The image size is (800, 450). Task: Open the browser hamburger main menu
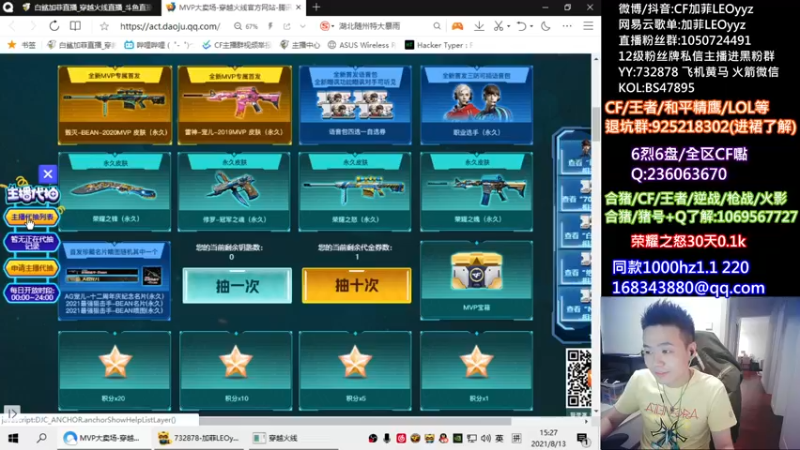588,26
